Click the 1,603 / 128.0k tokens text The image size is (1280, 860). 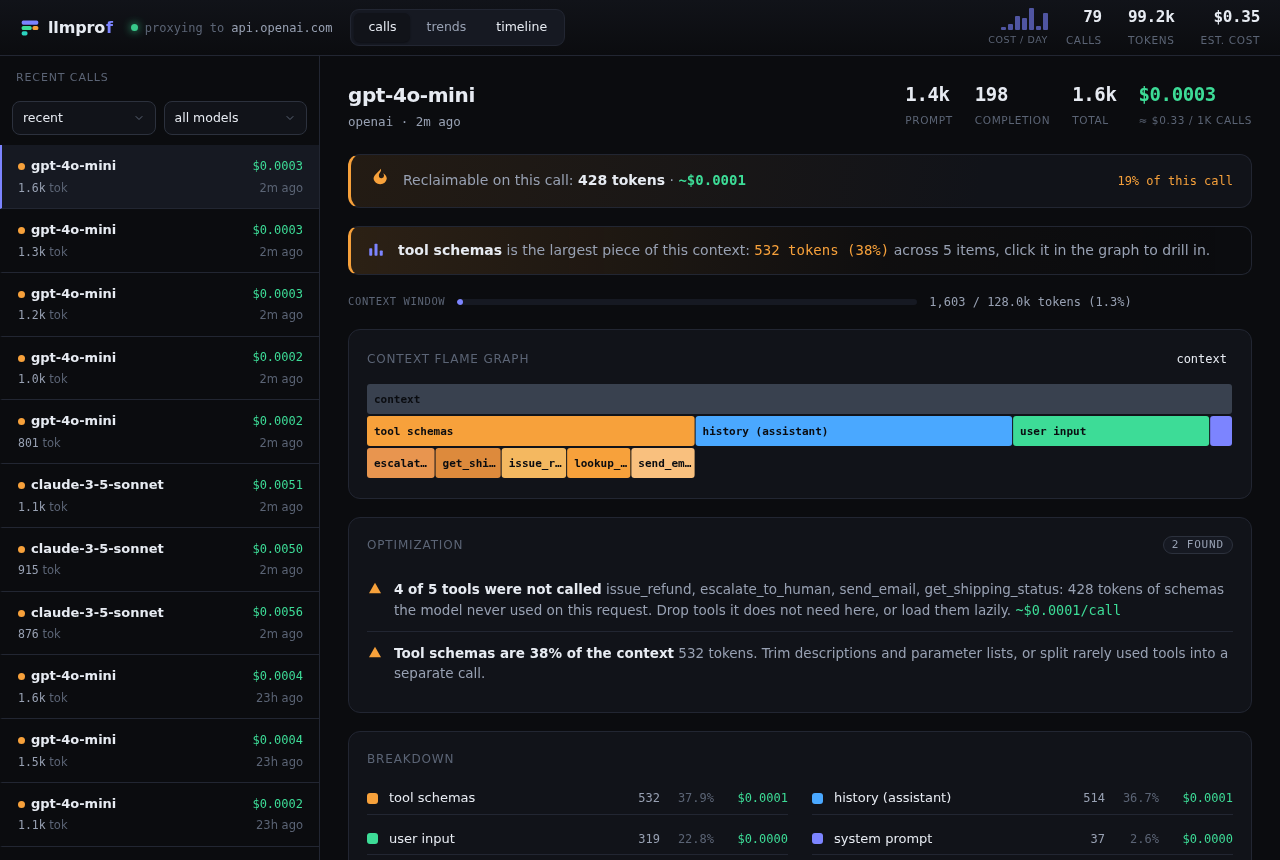point(1030,302)
